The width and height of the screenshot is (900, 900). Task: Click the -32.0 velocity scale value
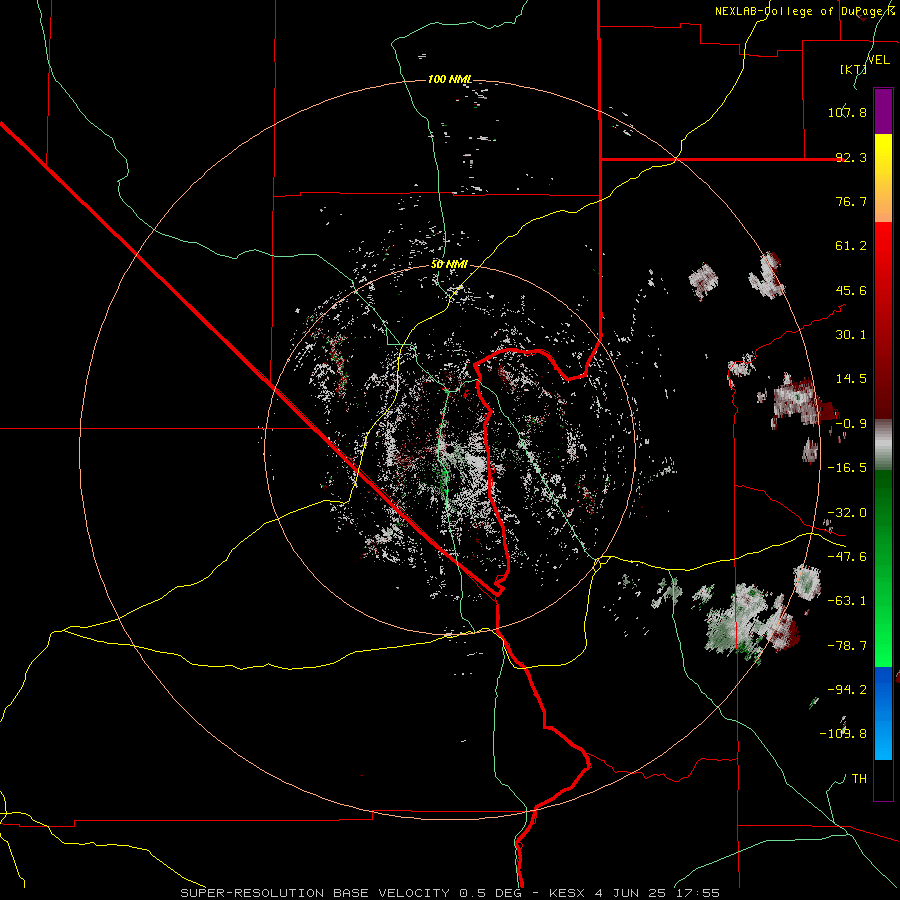pyautogui.click(x=847, y=513)
